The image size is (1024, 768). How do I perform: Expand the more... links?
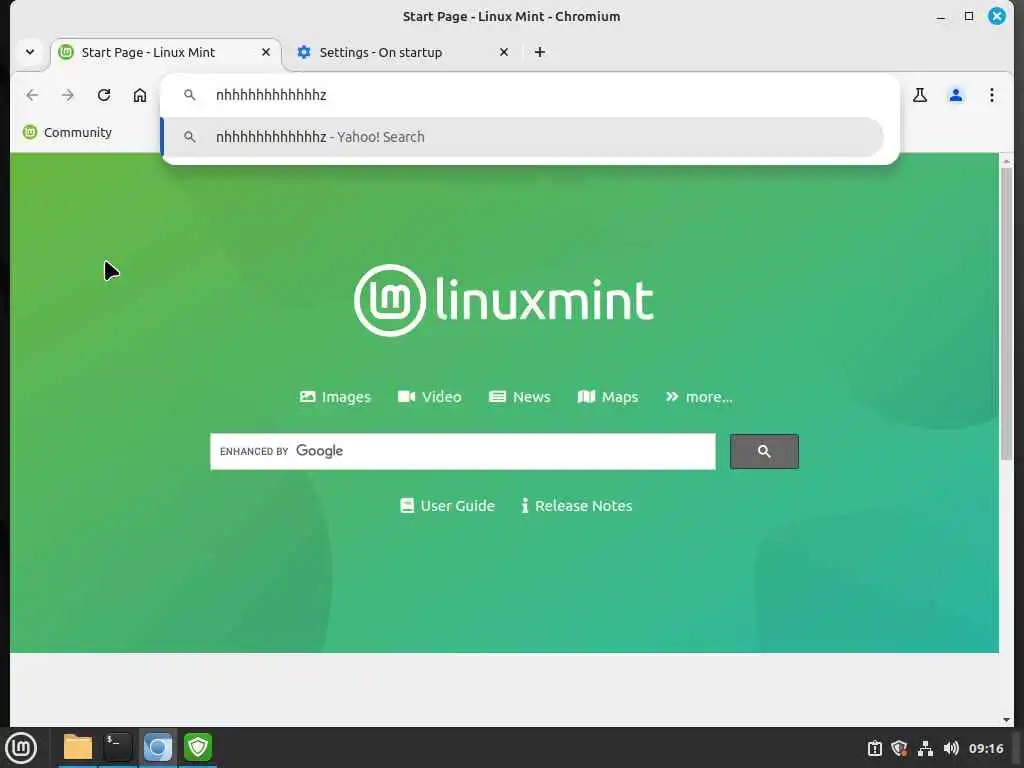click(699, 397)
